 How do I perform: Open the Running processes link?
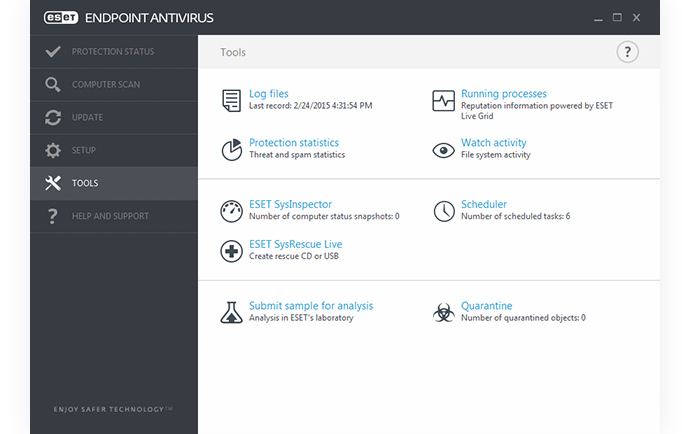tap(504, 94)
